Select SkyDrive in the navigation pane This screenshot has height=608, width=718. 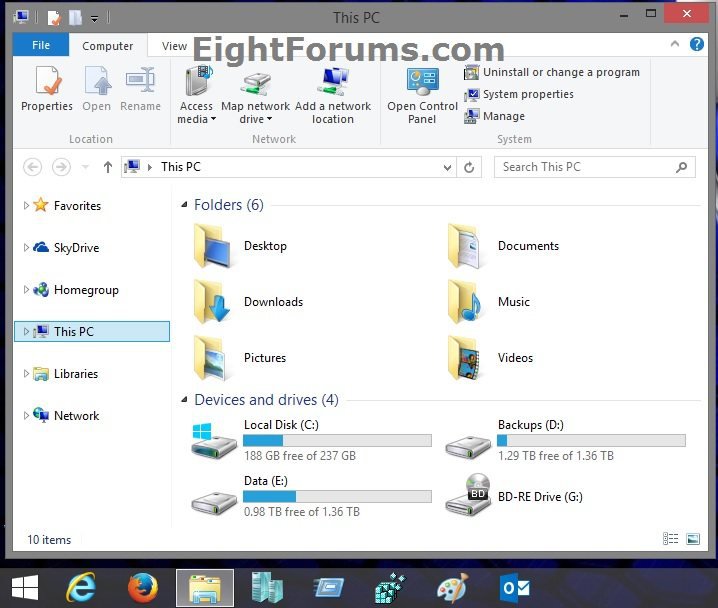coord(76,248)
